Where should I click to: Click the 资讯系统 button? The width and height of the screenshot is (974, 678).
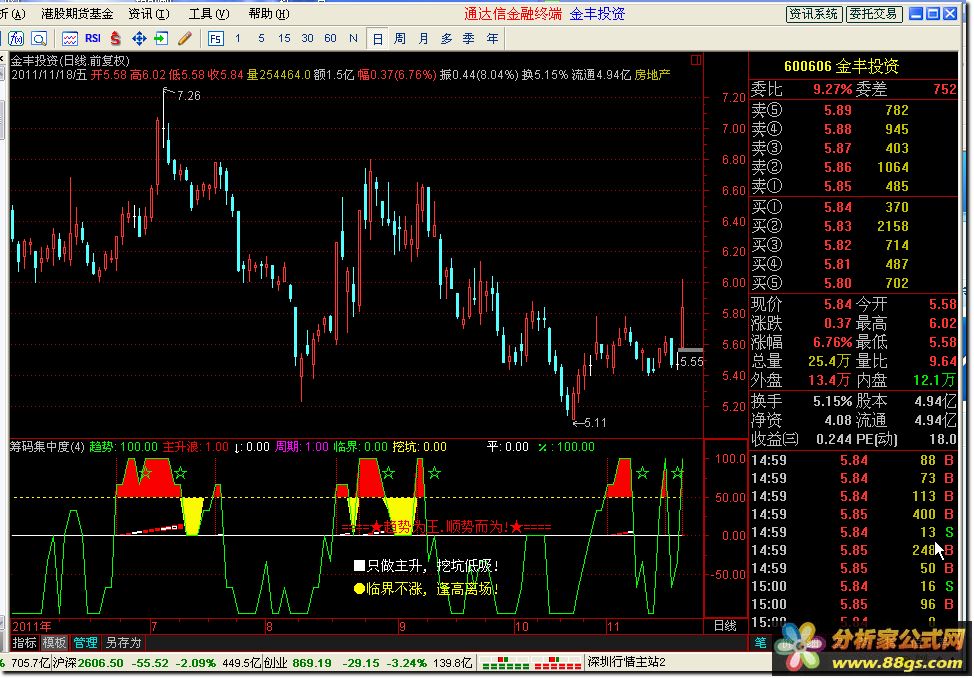814,14
